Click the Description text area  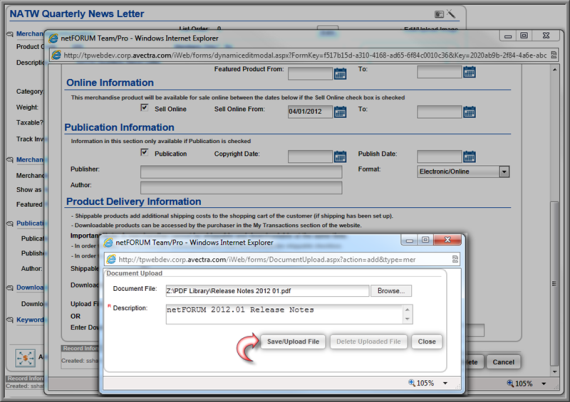pos(289,314)
